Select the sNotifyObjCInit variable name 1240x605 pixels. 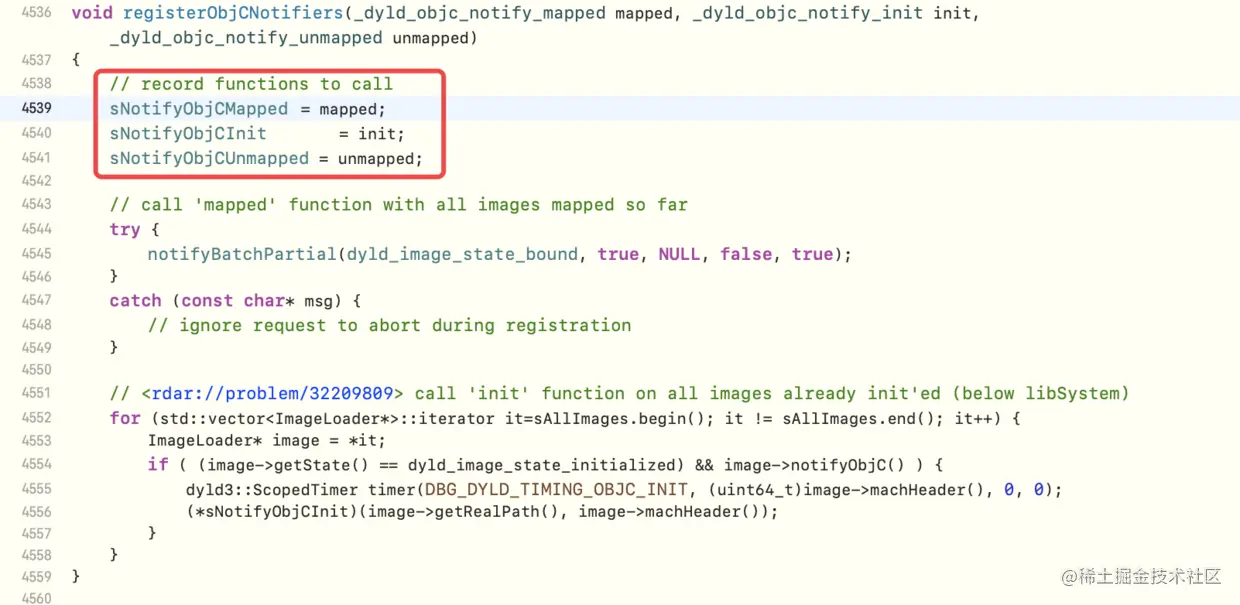pyautogui.click(x=186, y=132)
